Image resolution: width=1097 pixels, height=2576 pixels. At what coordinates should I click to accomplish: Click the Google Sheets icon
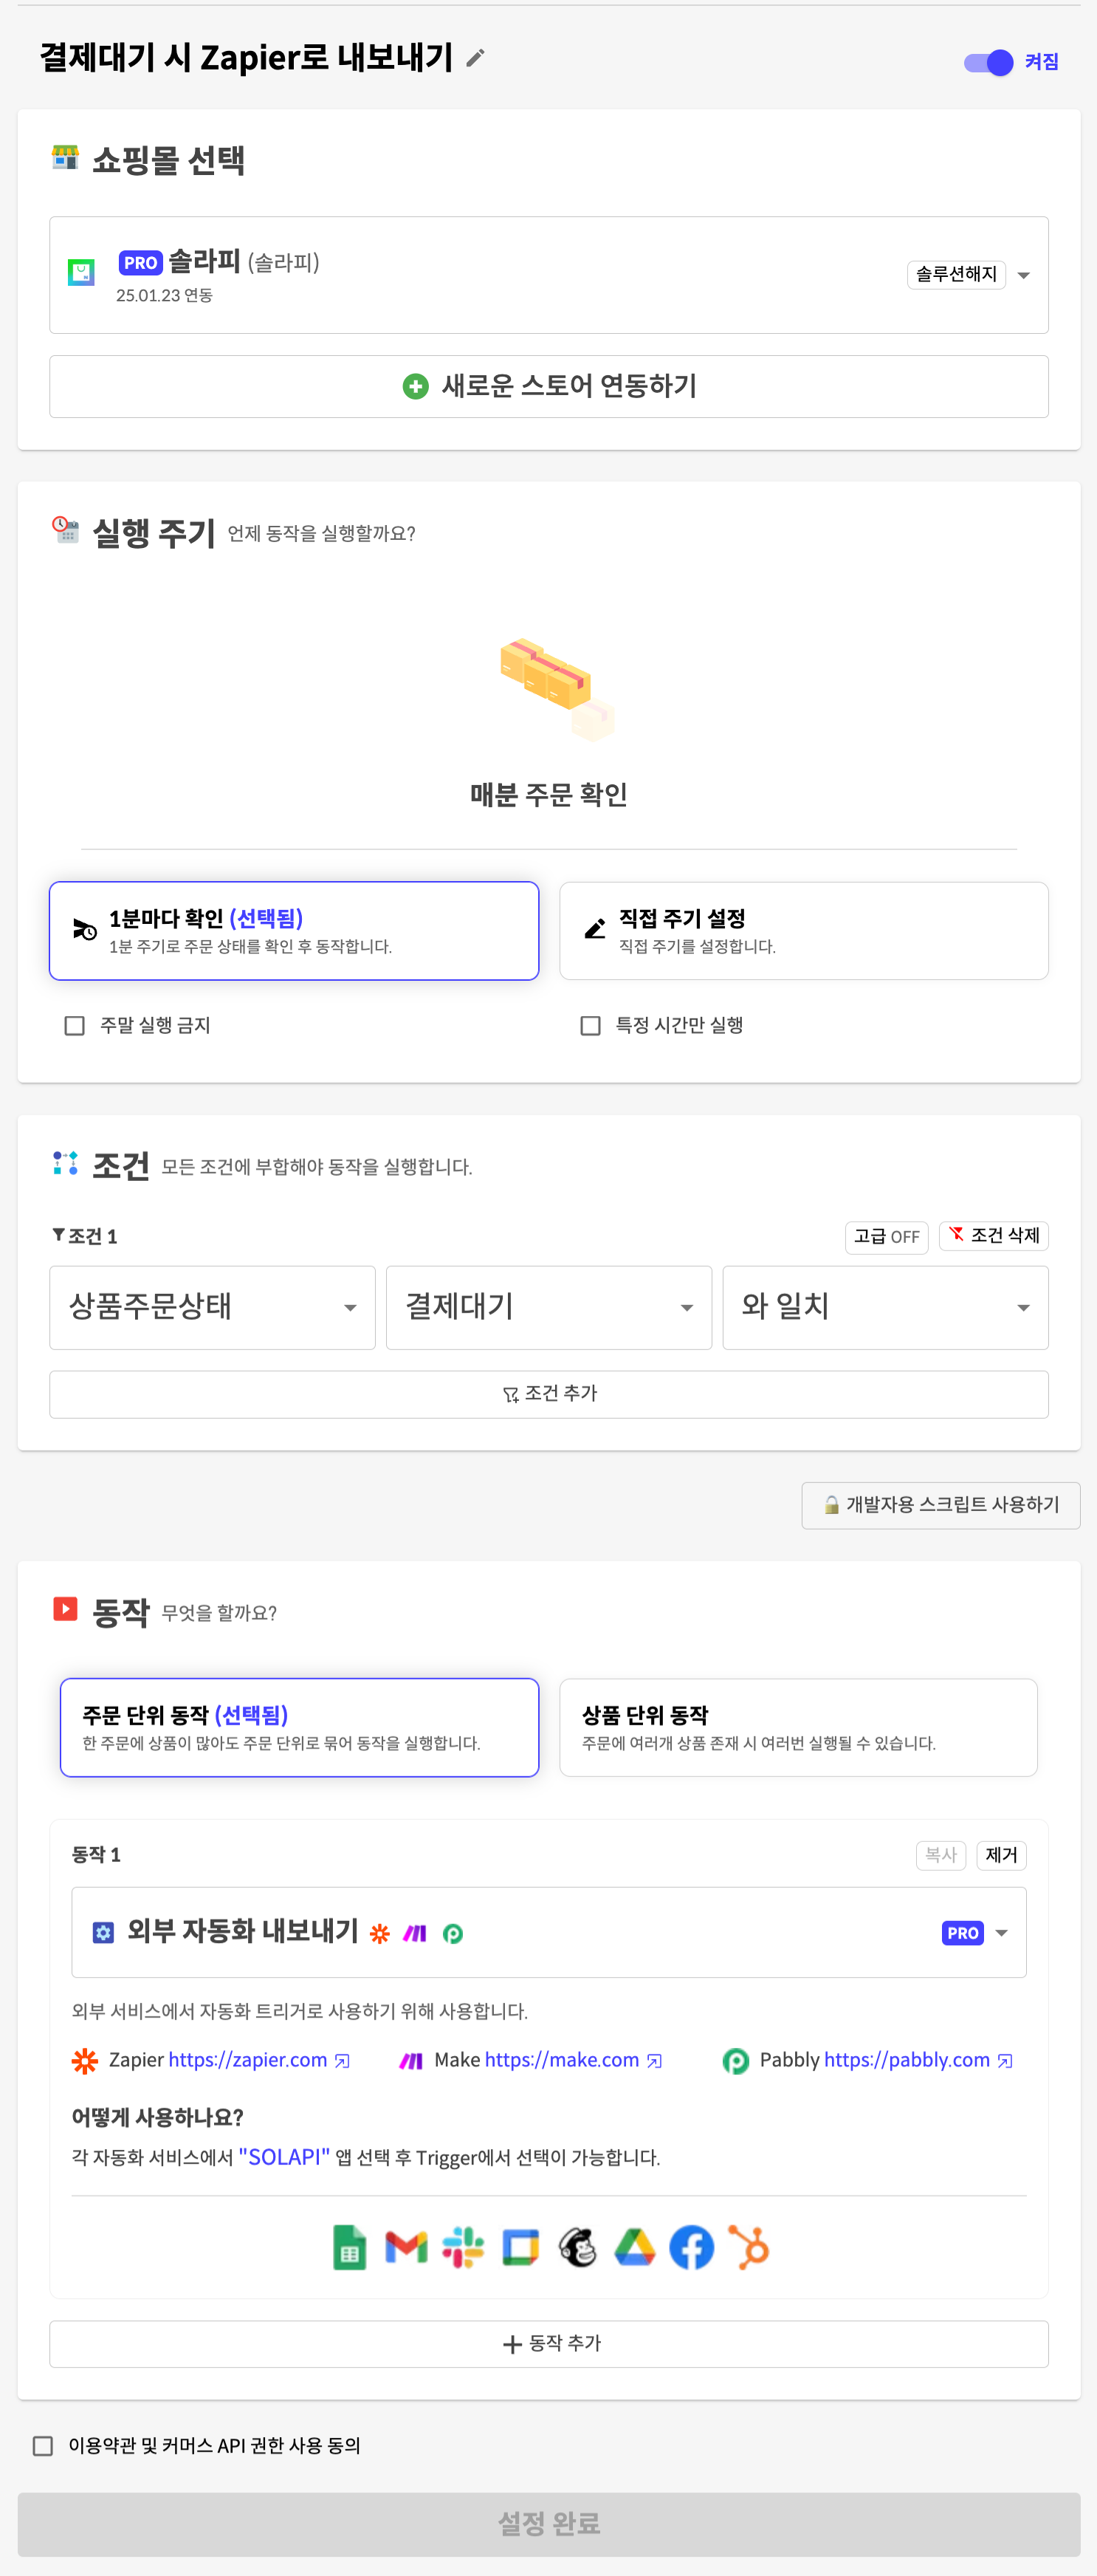tap(349, 2248)
